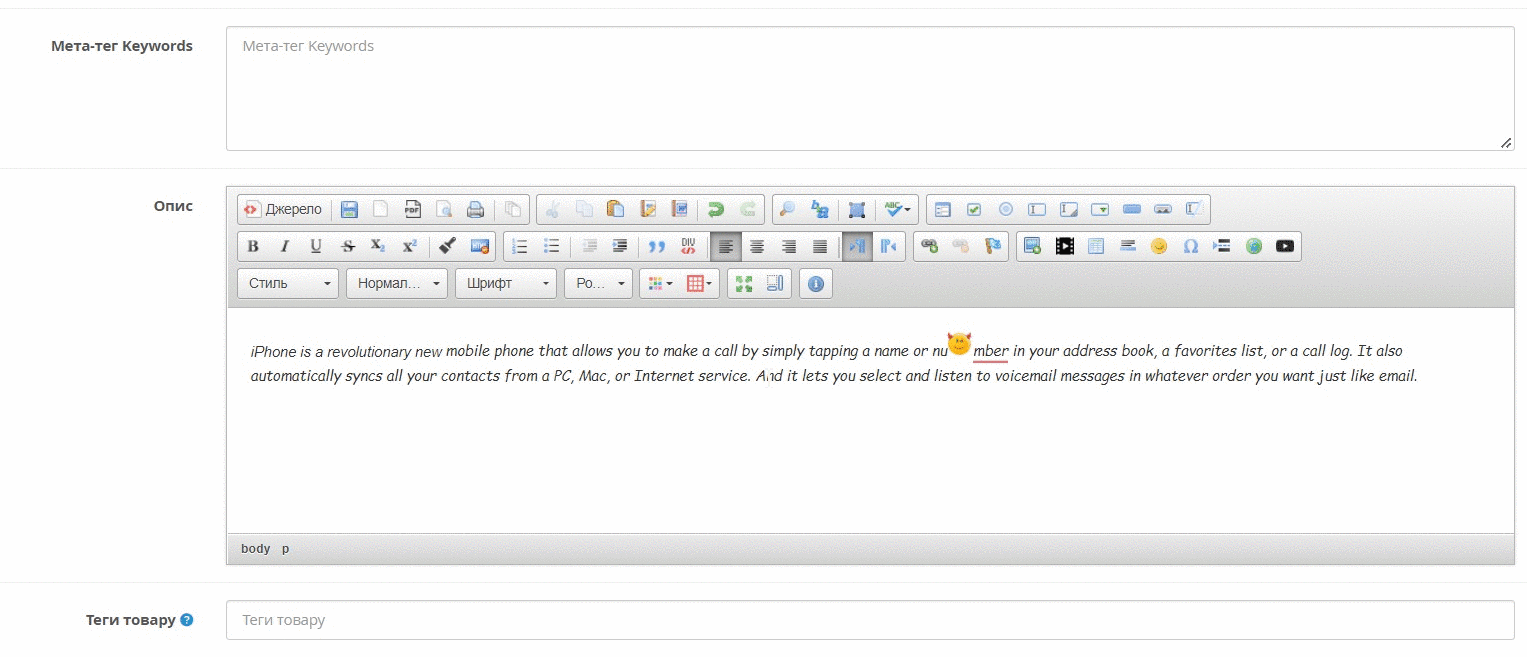Toggle center text alignment
Image resolution: width=1527 pixels, height=657 pixels.
point(757,246)
